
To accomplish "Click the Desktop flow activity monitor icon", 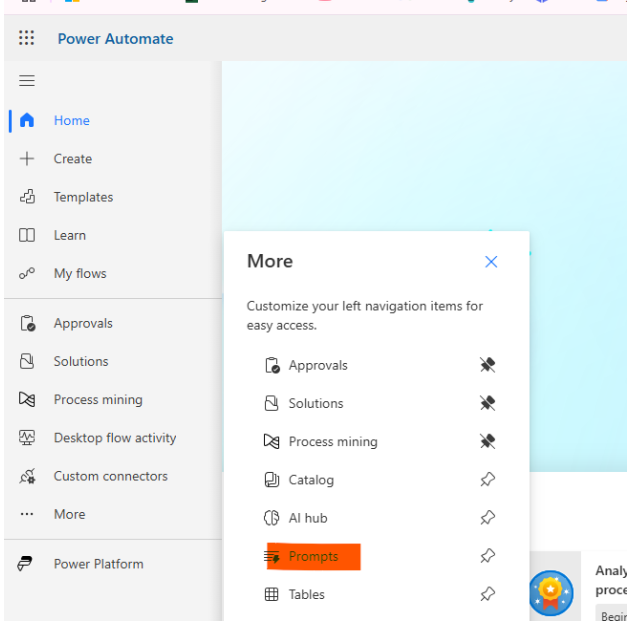I will (27, 438).
